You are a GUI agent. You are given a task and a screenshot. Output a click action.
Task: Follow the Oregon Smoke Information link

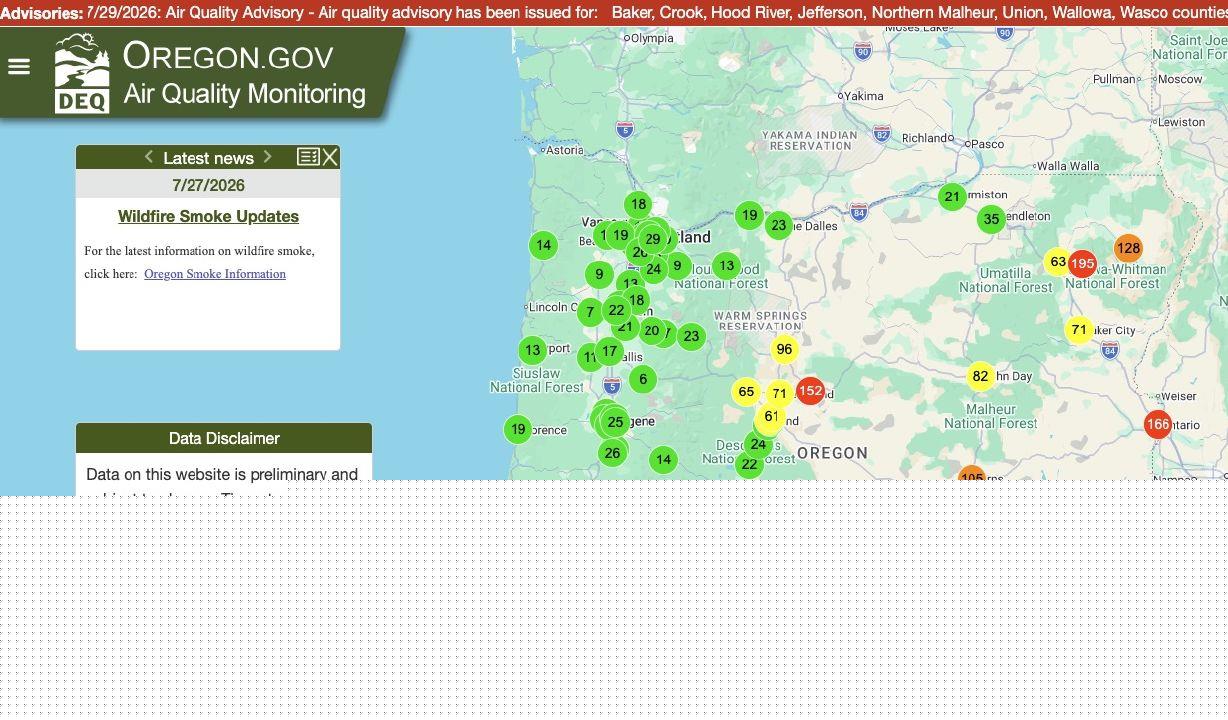coord(215,274)
